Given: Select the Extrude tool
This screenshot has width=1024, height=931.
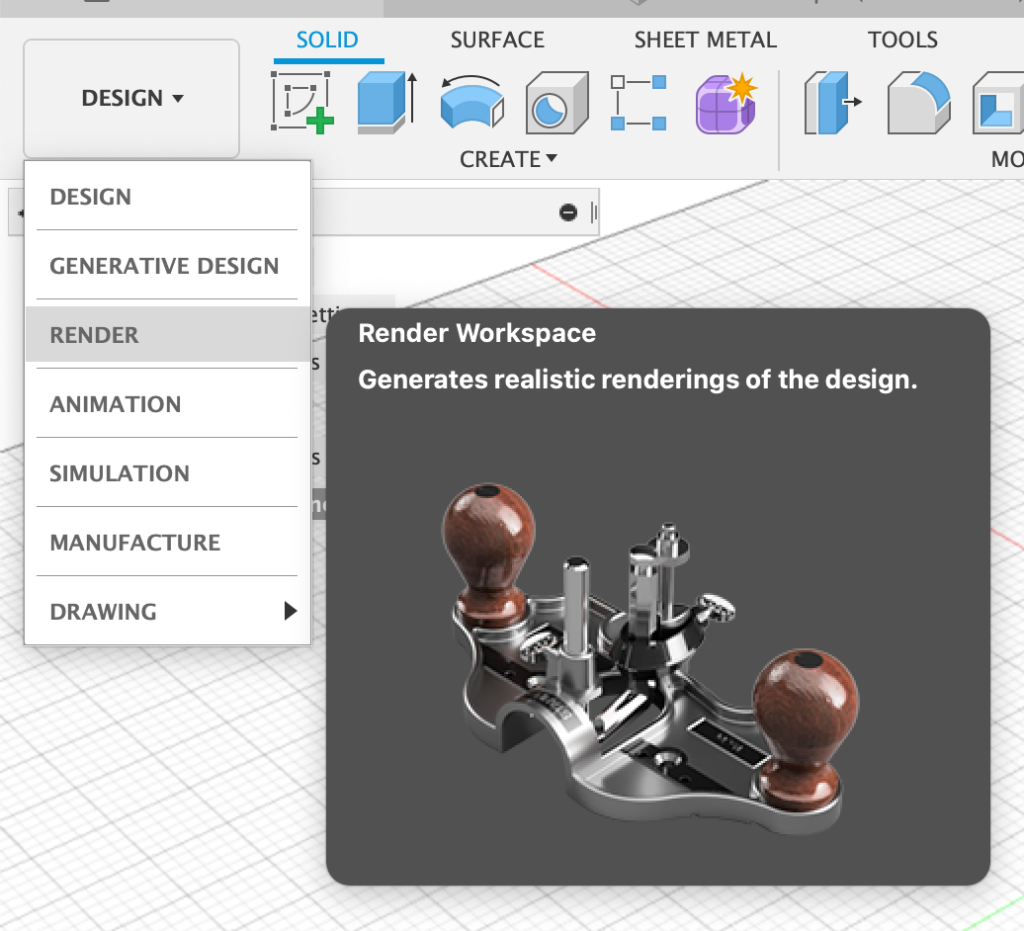Looking at the screenshot, I should pos(385,103).
